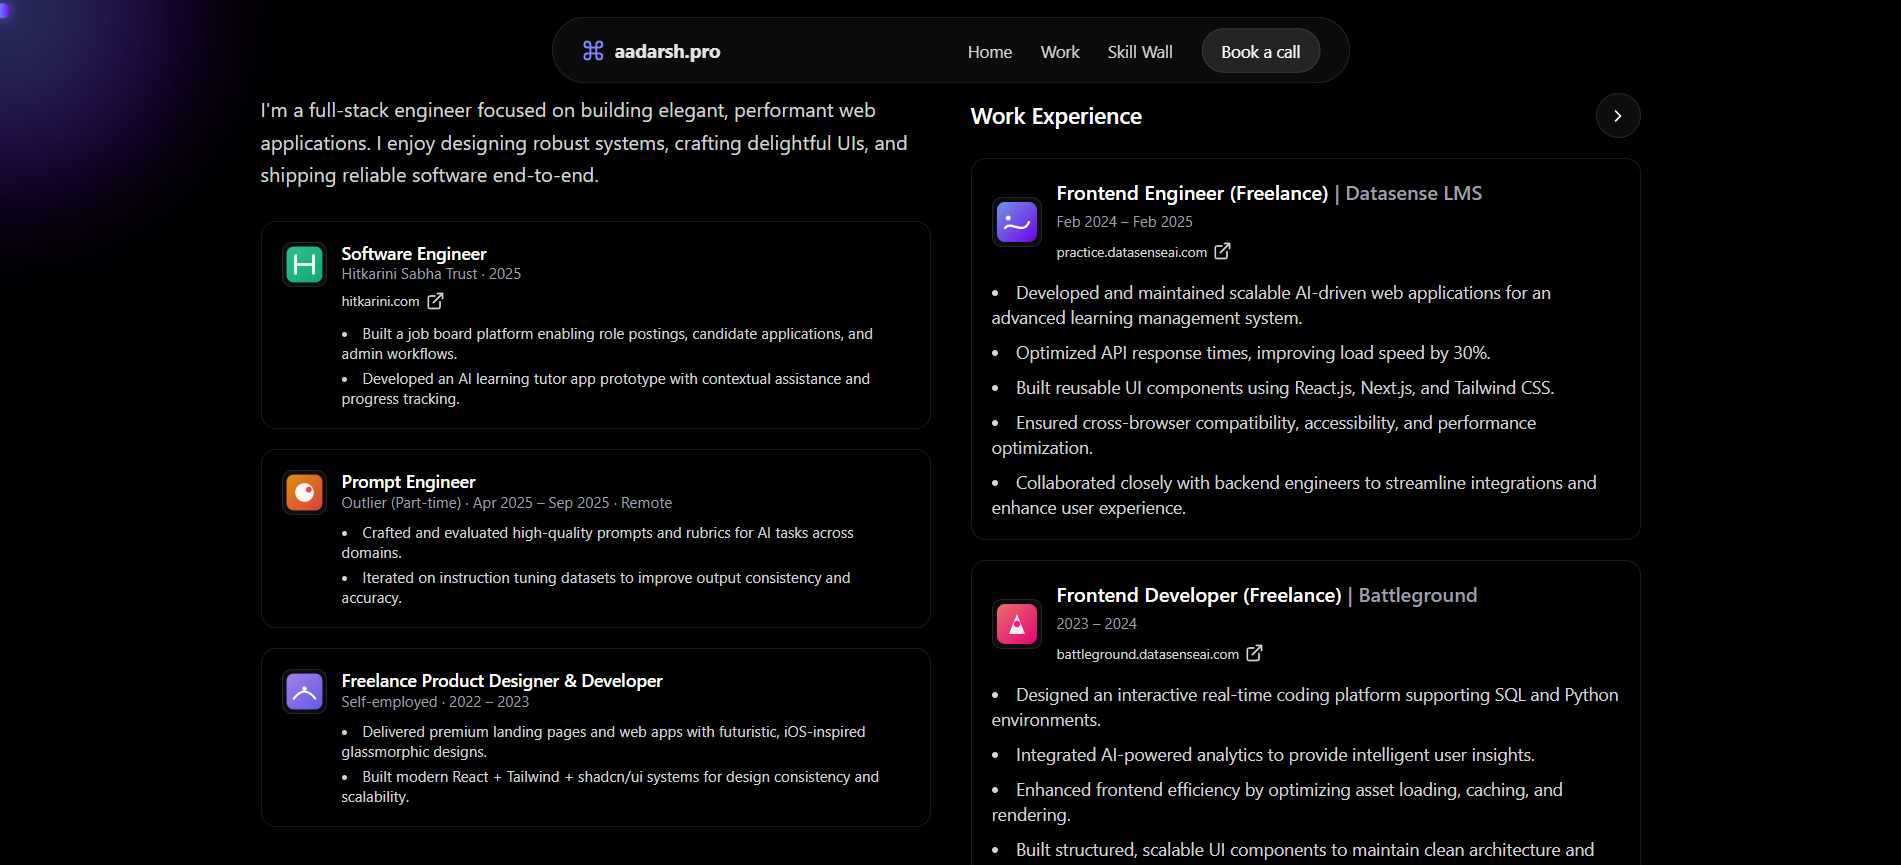
Task: Click the Frontend Engineer (Freelance) heading
Action: click(x=1192, y=193)
